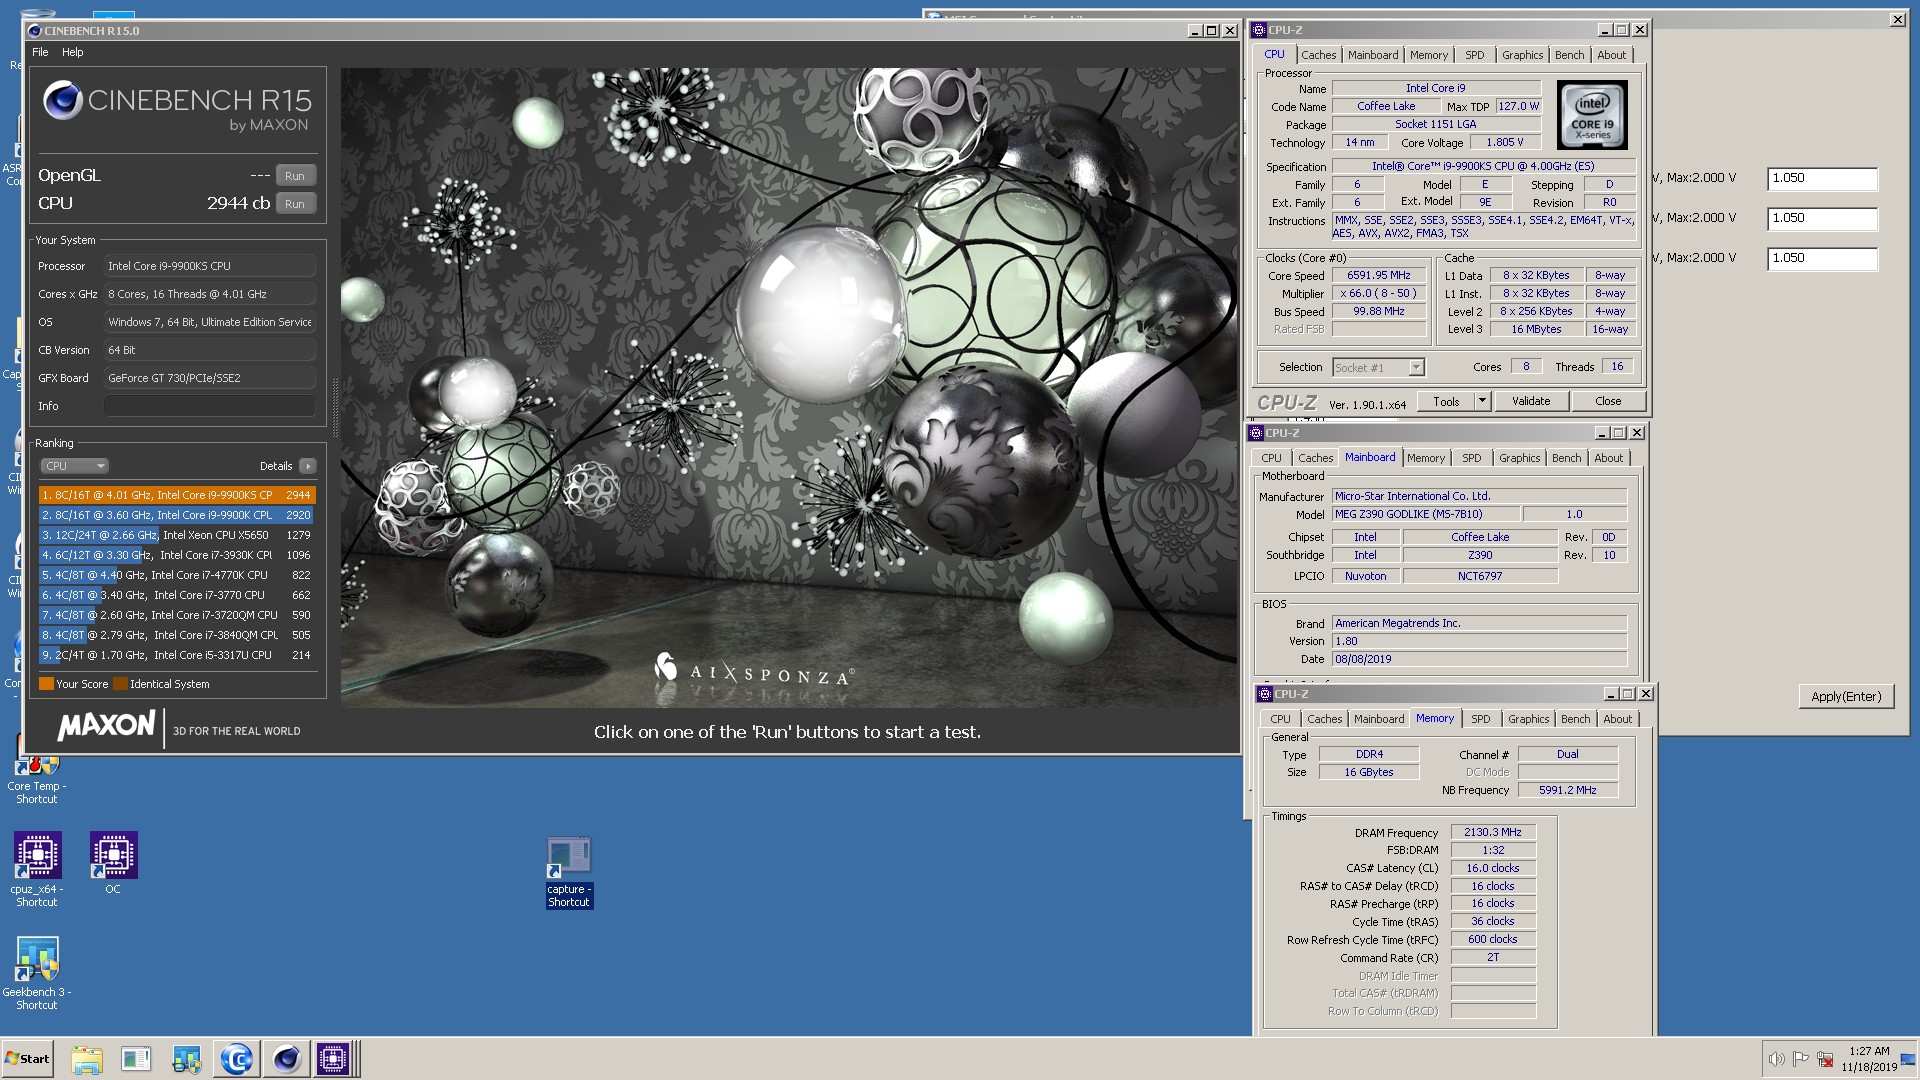Screen dimensions: 1920x1080
Task: Click Cinebench sphere icon in taskbar
Action: click(x=286, y=1059)
